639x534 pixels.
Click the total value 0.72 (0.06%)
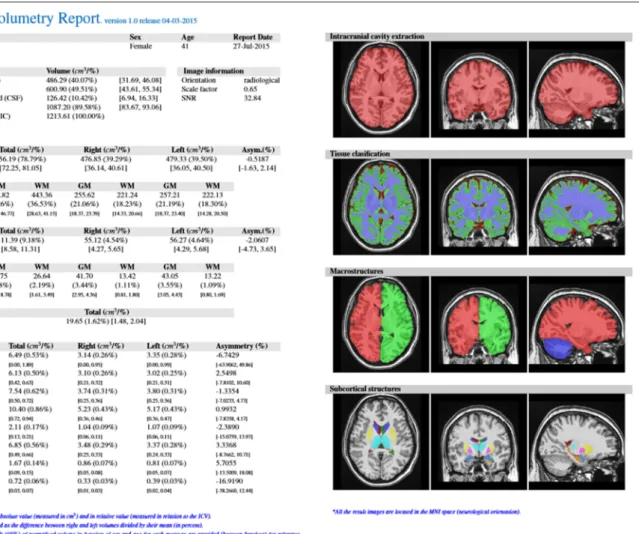(28, 481)
